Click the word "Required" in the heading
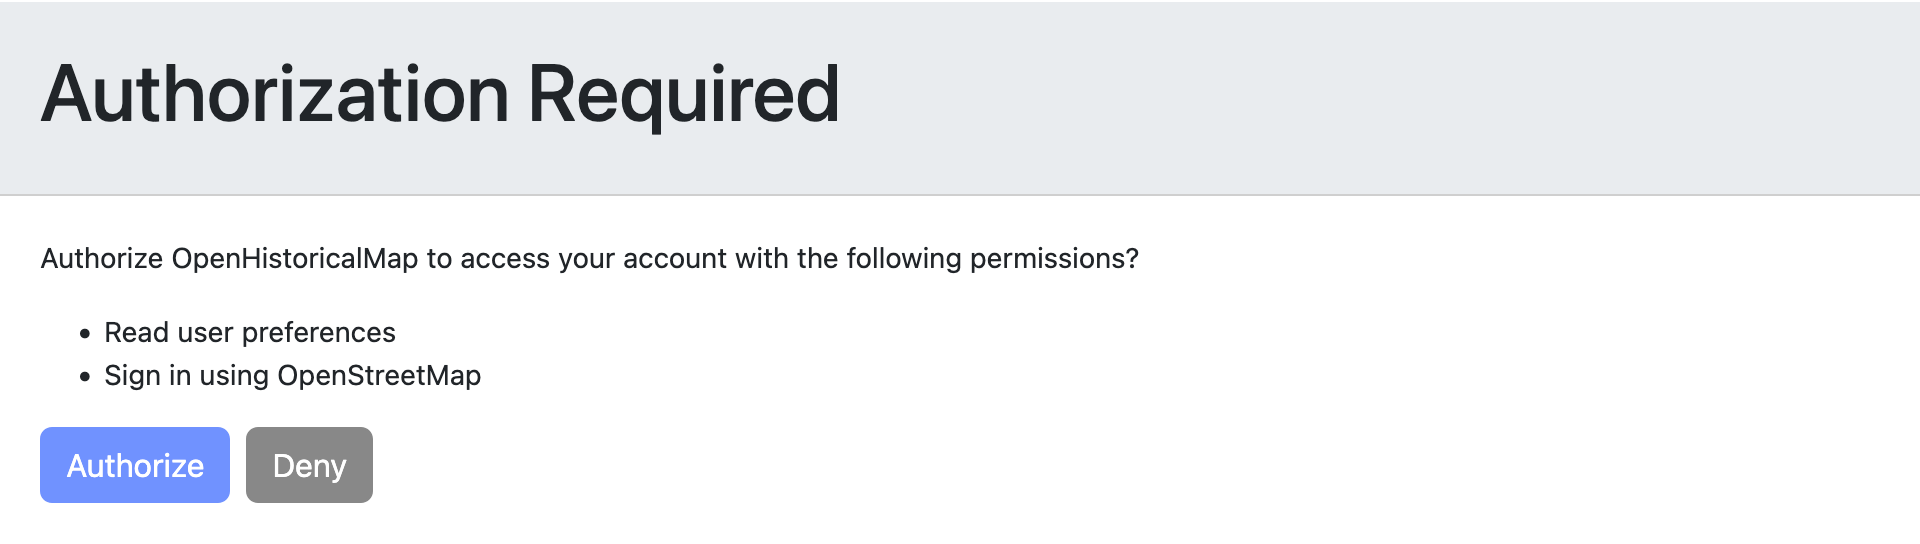Image resolution: width=1920 pixels, height=544 pixels. point(683,94)
